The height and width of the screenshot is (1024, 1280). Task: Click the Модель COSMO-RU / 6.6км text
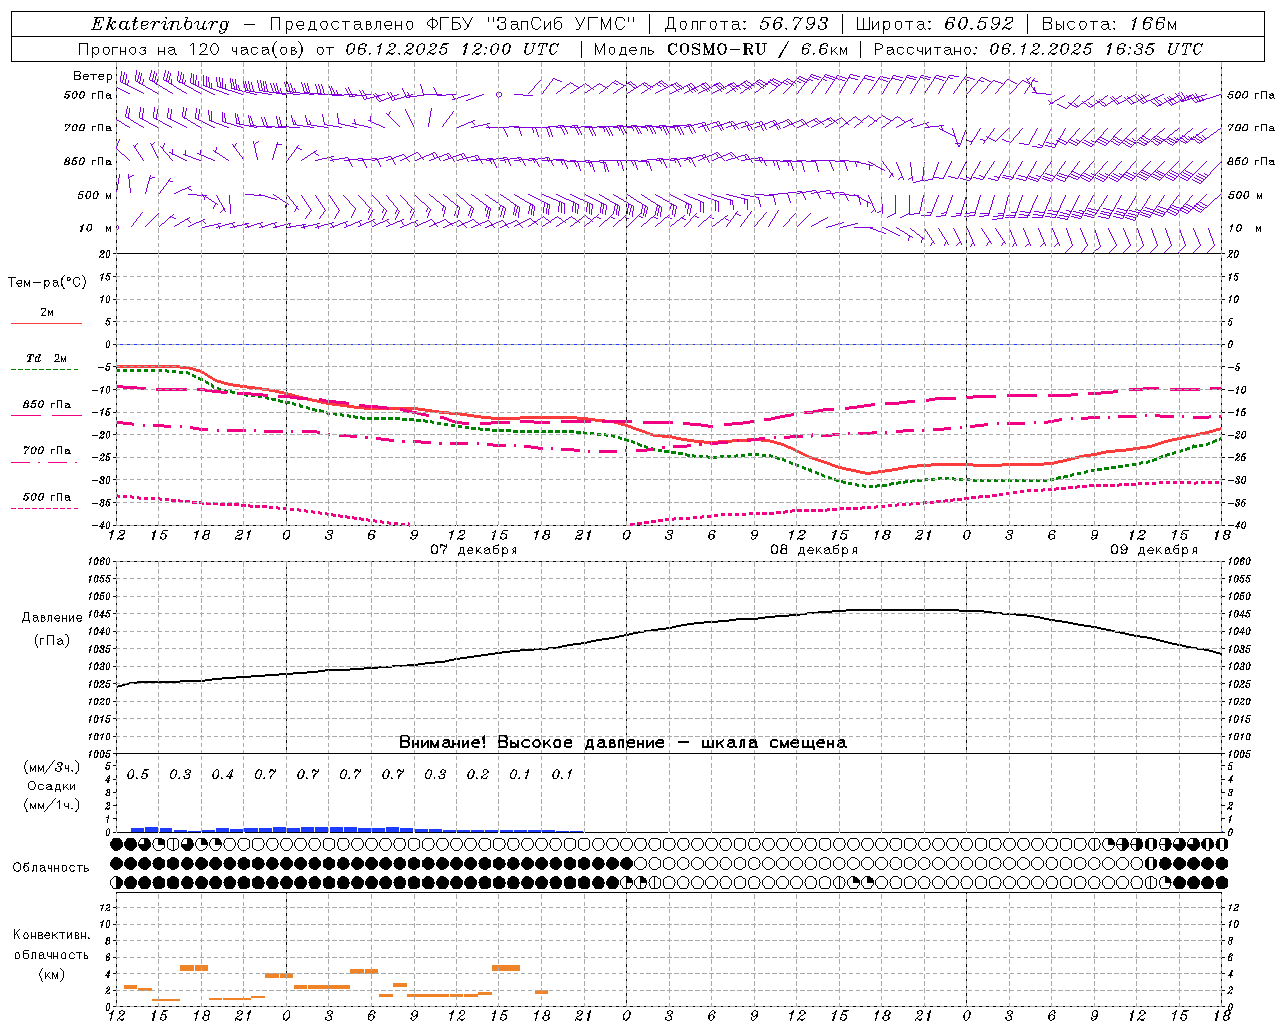720,49
